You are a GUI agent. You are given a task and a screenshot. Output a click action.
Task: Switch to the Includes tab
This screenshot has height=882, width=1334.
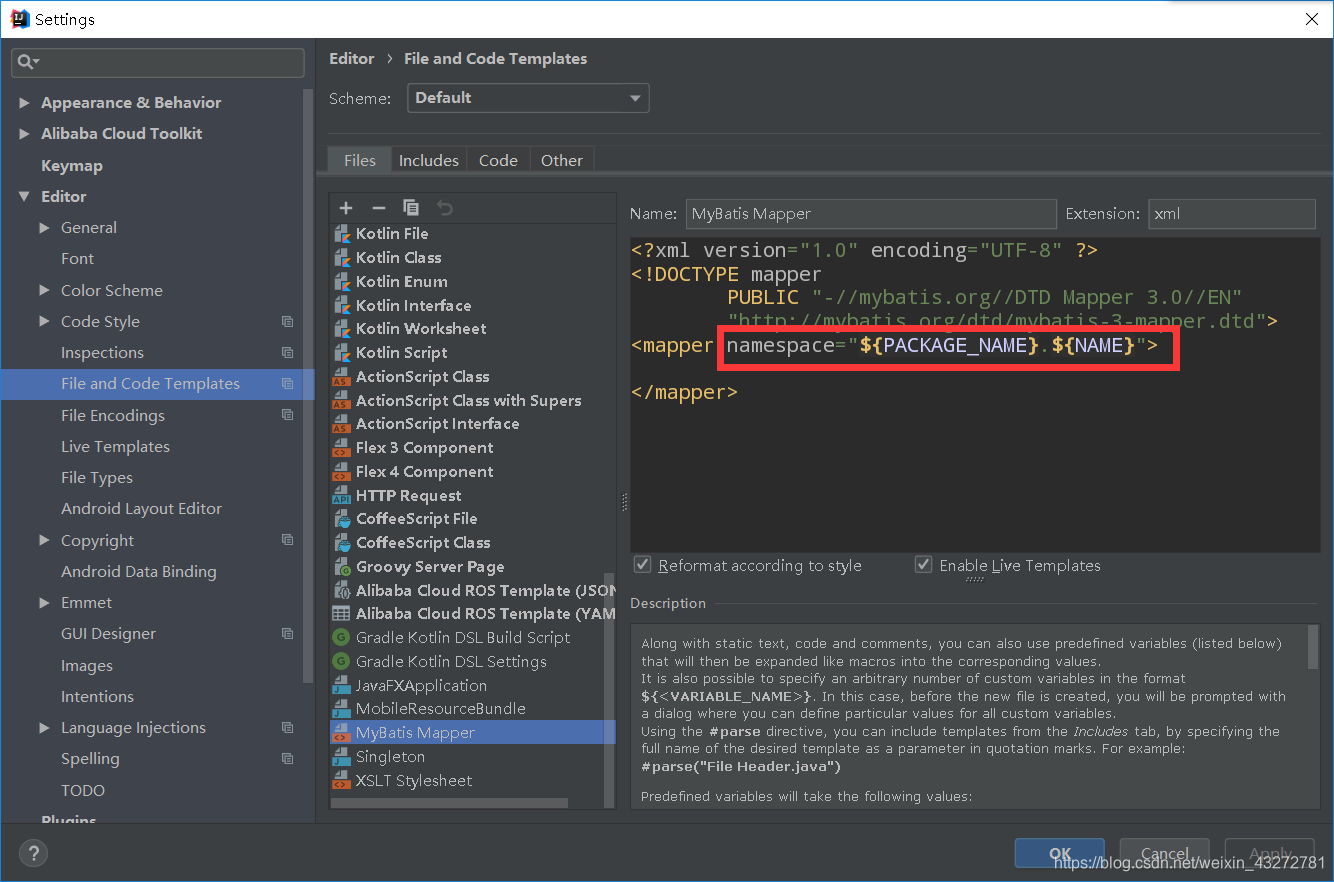tap(429, 160)
